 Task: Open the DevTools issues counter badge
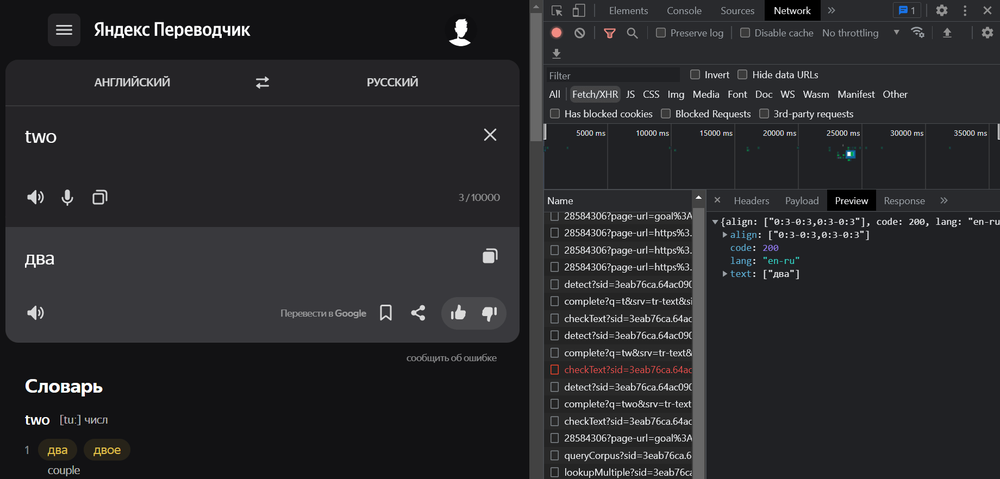click(x=906, y=10)
